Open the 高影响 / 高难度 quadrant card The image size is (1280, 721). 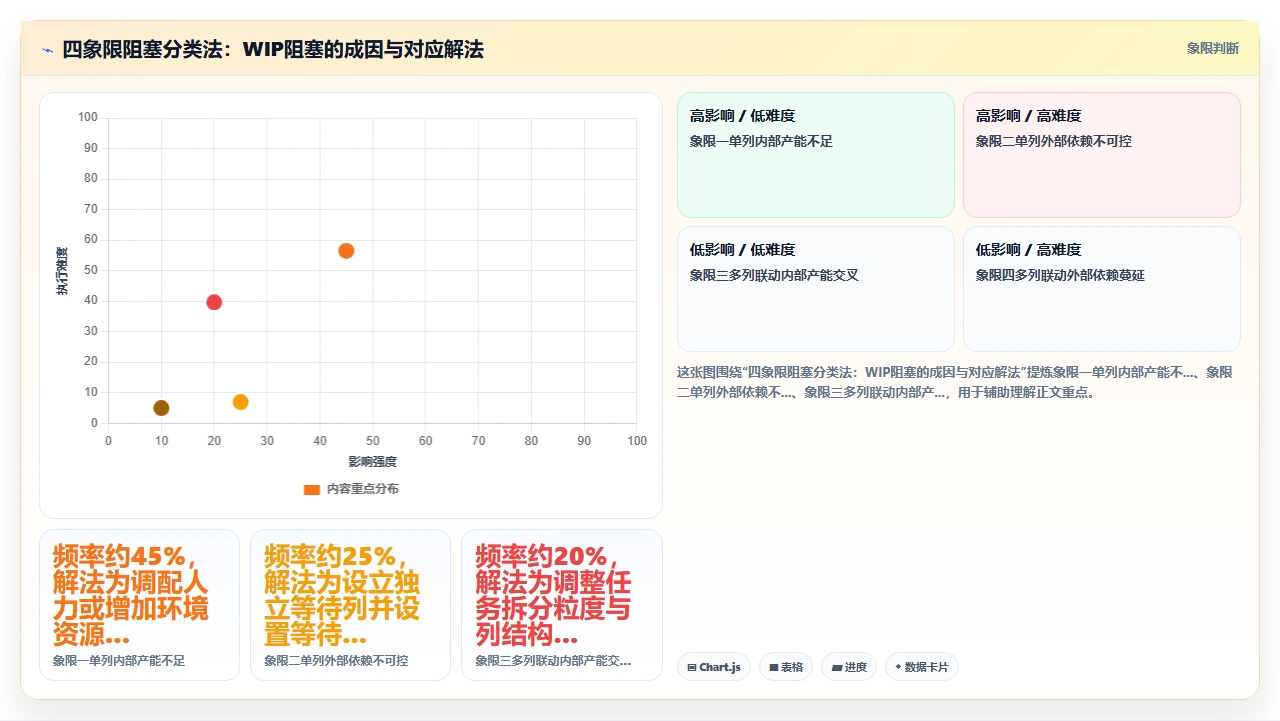pyautogui.click(x=1102, y=155)
